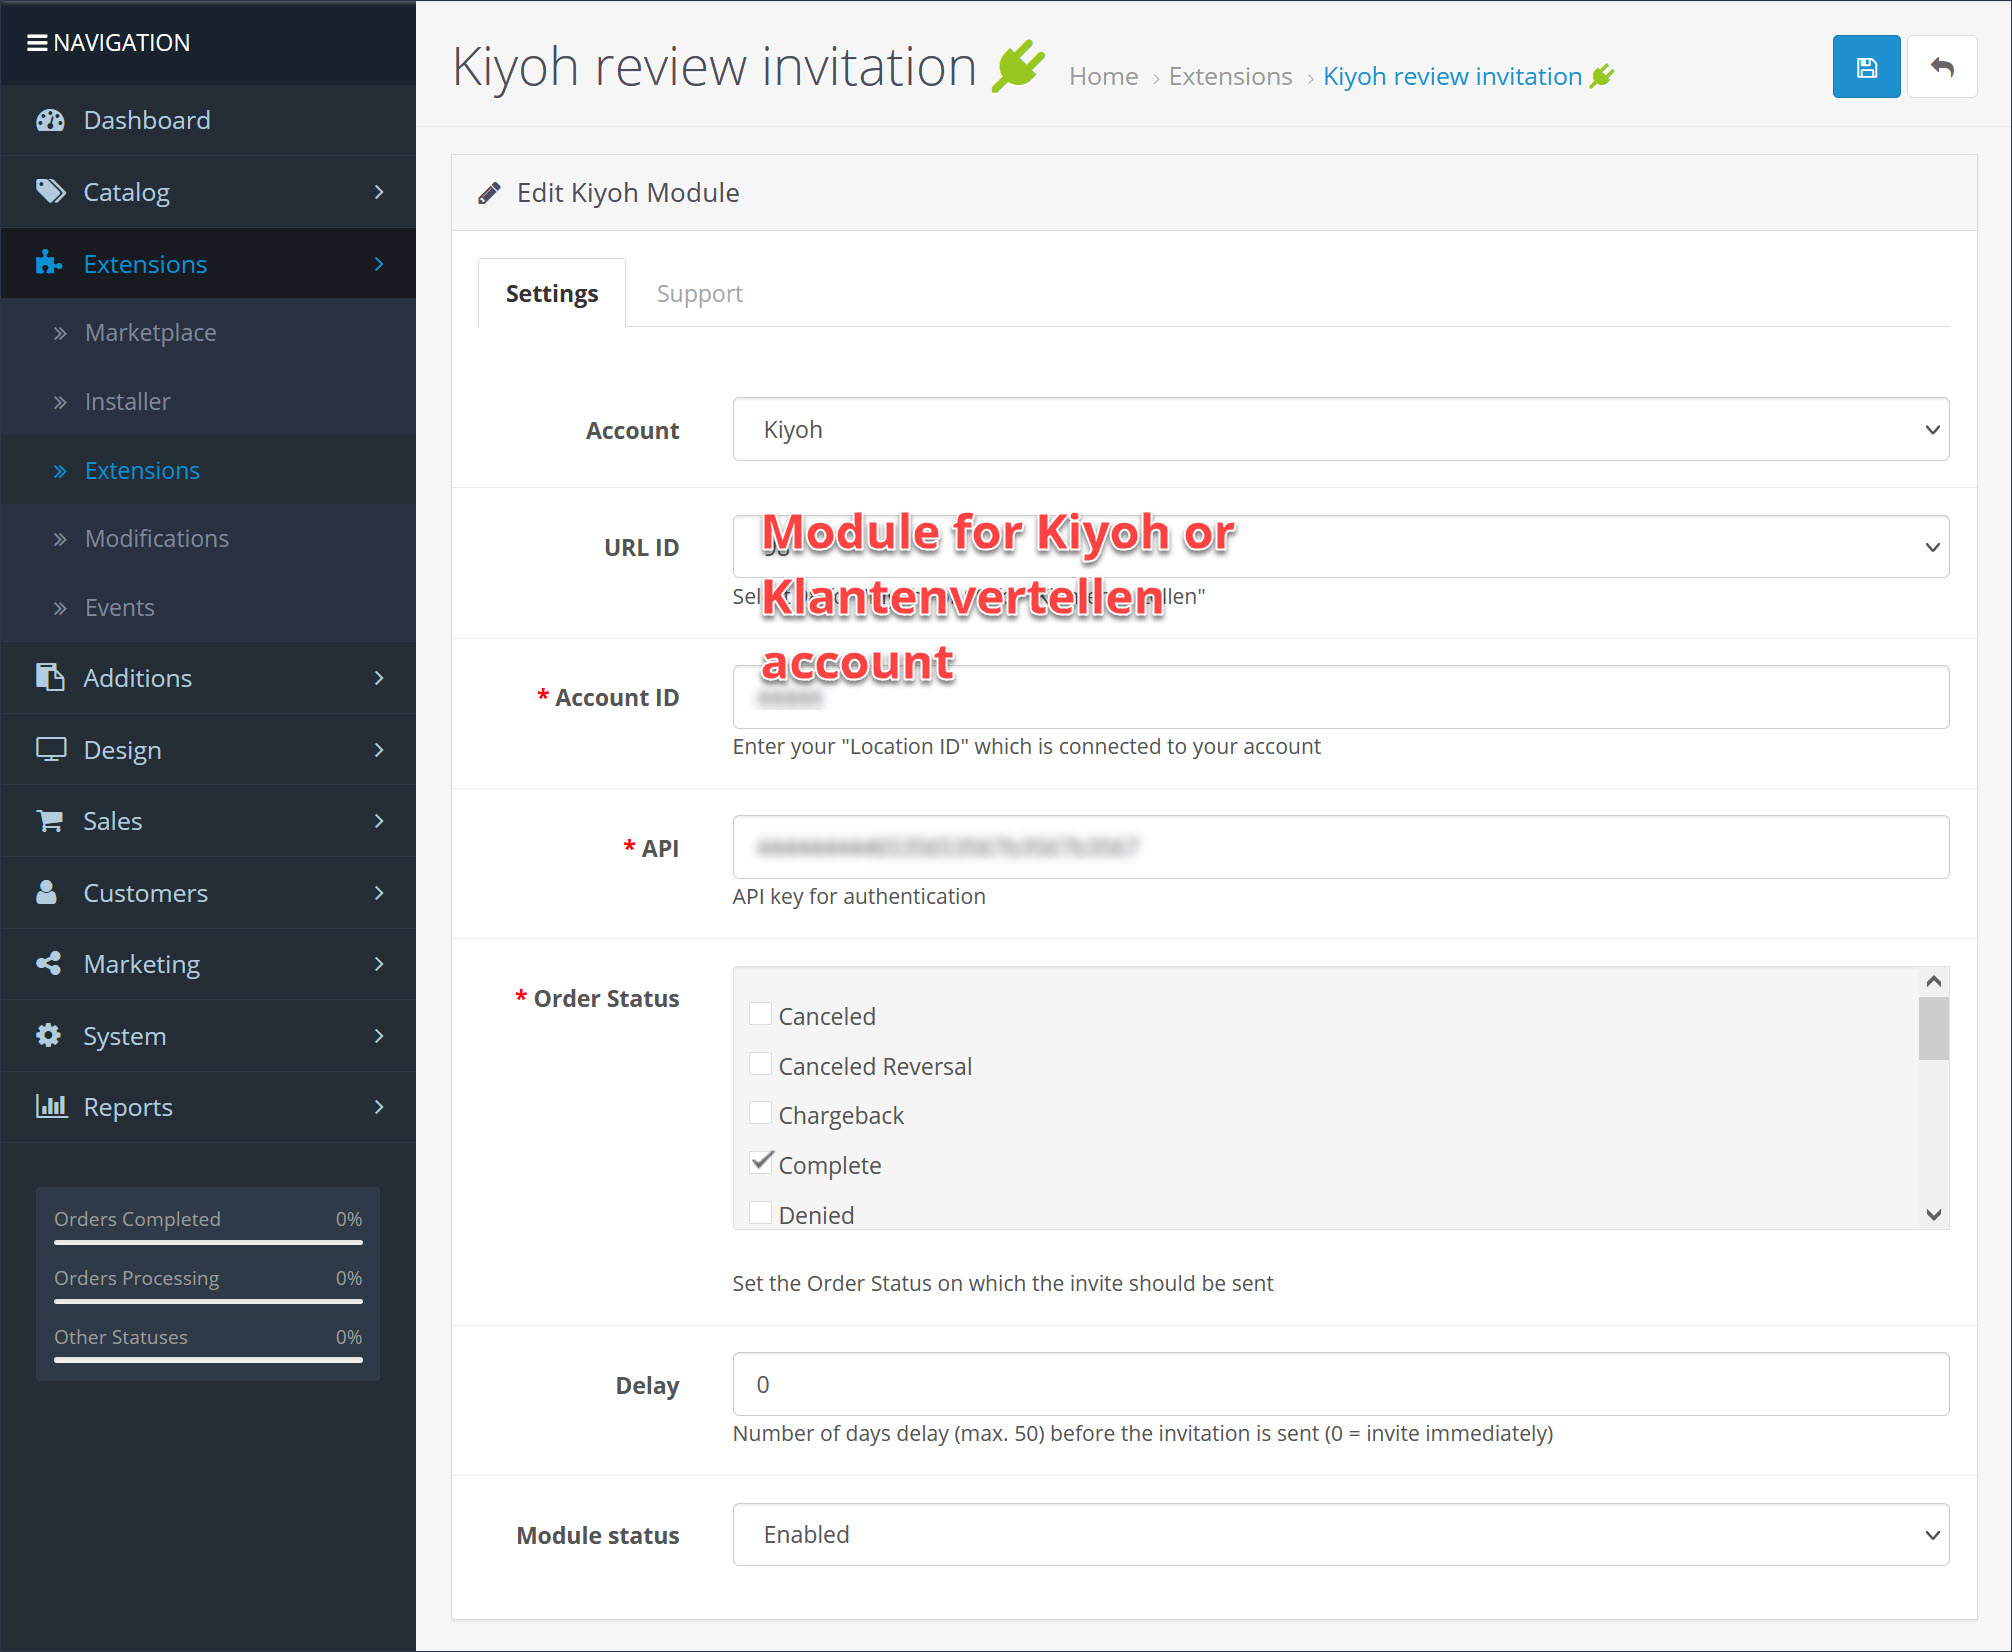The height and width of the screenshot is (1652, 2012).
Task: Focus the API key input field
Action: pos(1340,847)
